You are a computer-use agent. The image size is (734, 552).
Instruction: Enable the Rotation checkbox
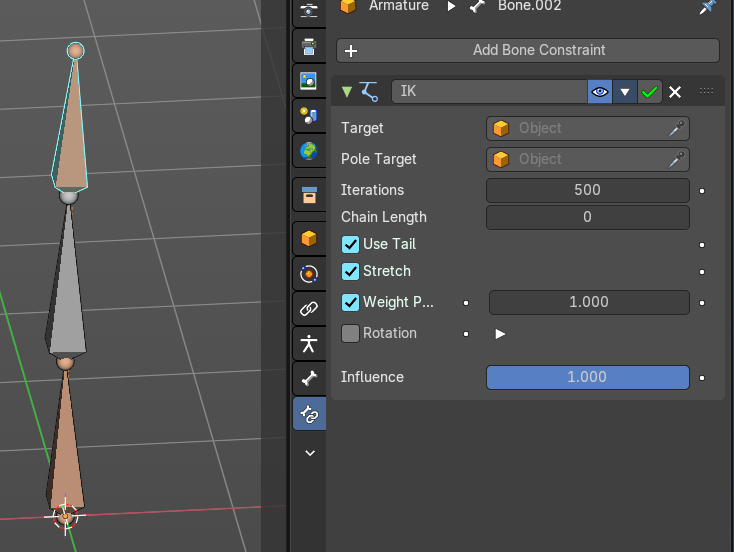click(x=350, y=333)
